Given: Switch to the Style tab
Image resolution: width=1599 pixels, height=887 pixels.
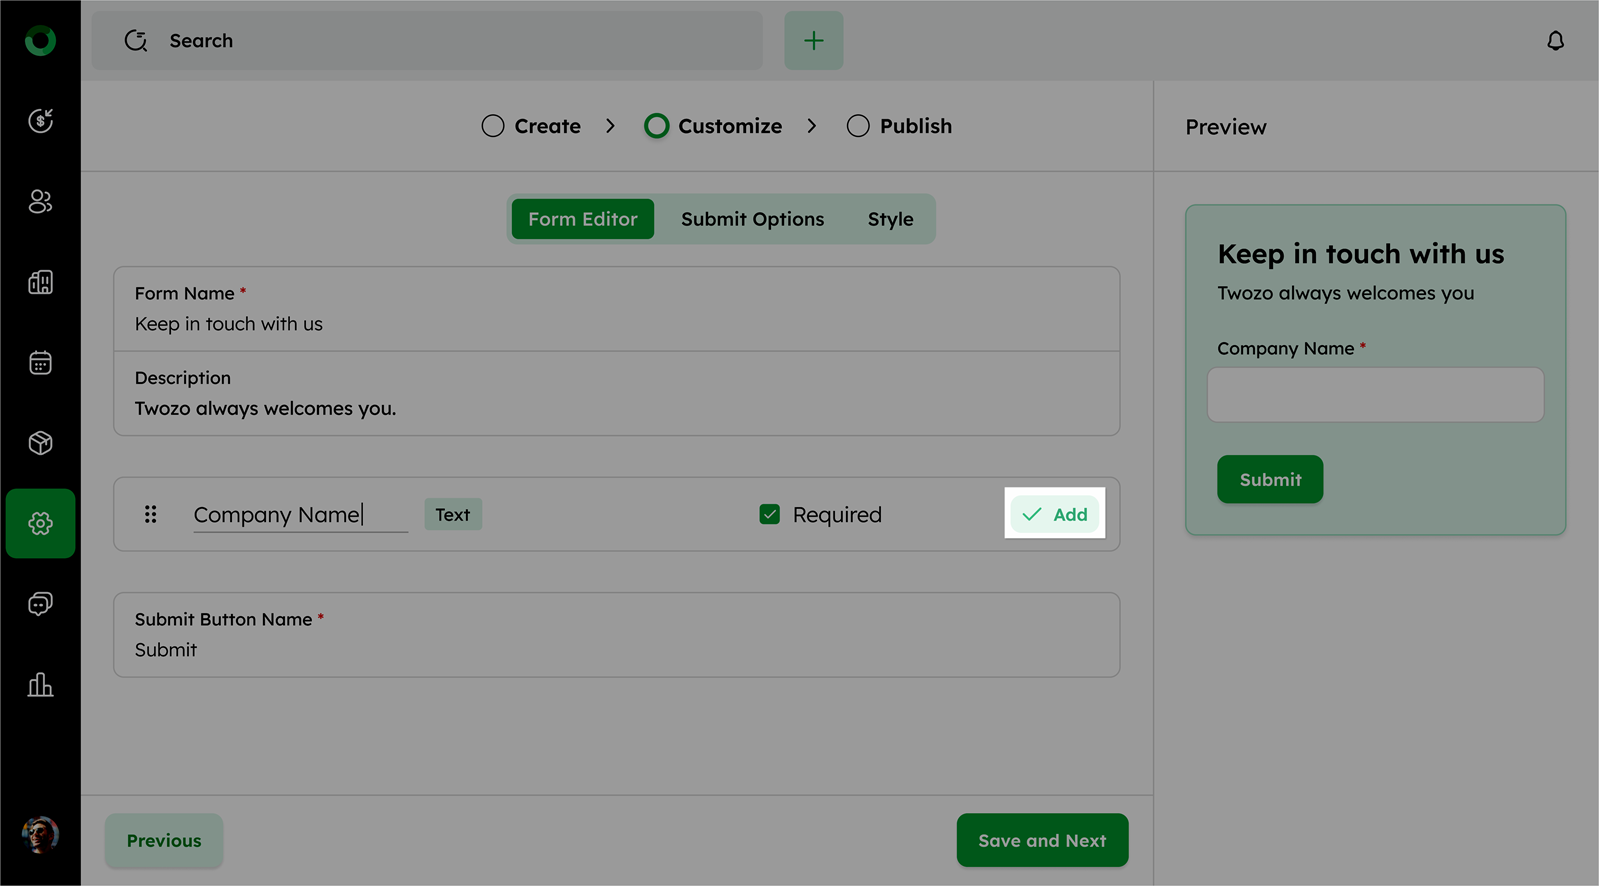Looking at the screenshot, I should coord(890,219).
